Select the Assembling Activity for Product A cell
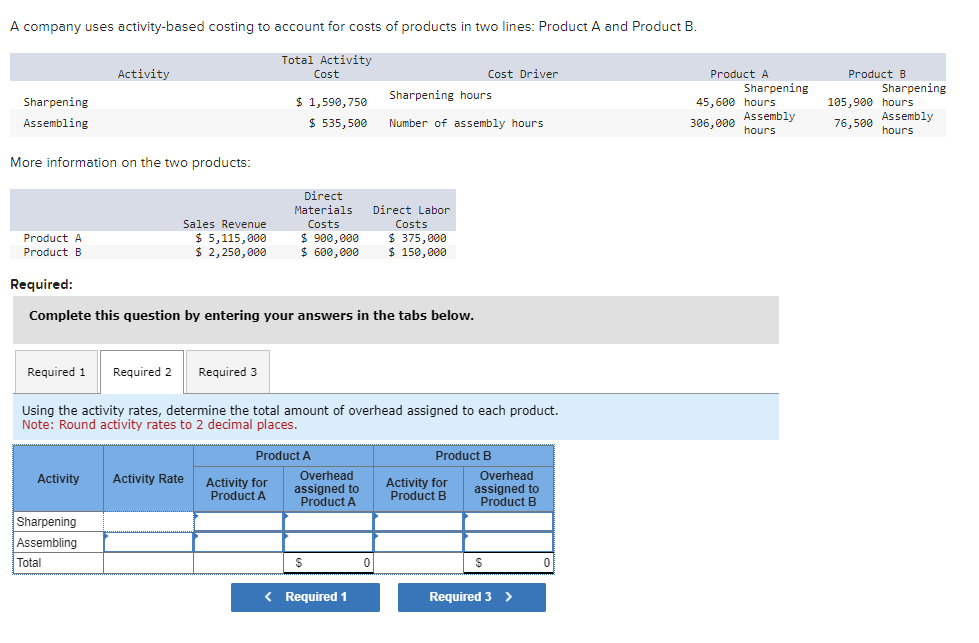The height and width of the screenshot is (643, 979). (x=237, y=542)
